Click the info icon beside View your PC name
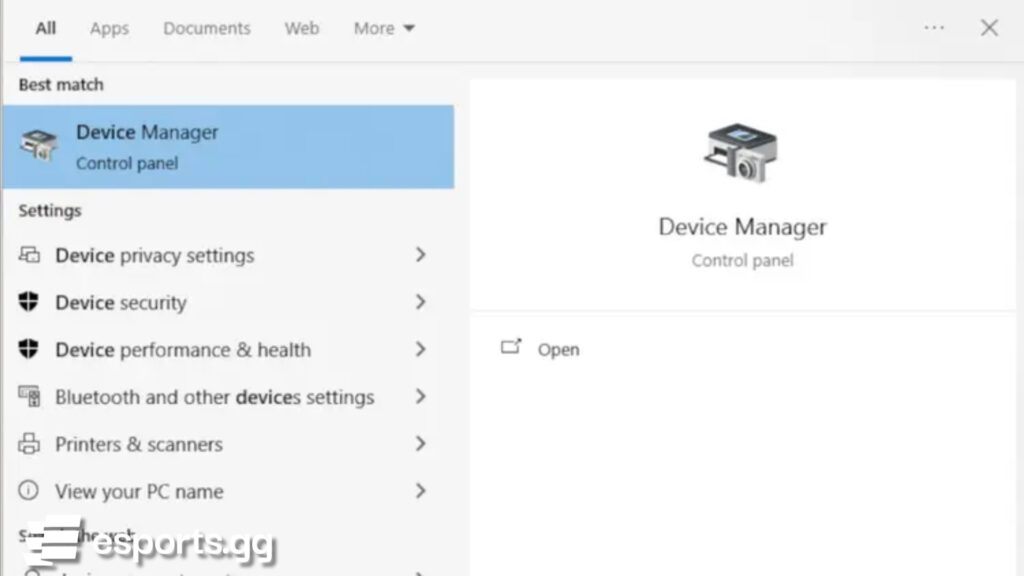This screenshot has width=1024, height=576. point(29,491)
